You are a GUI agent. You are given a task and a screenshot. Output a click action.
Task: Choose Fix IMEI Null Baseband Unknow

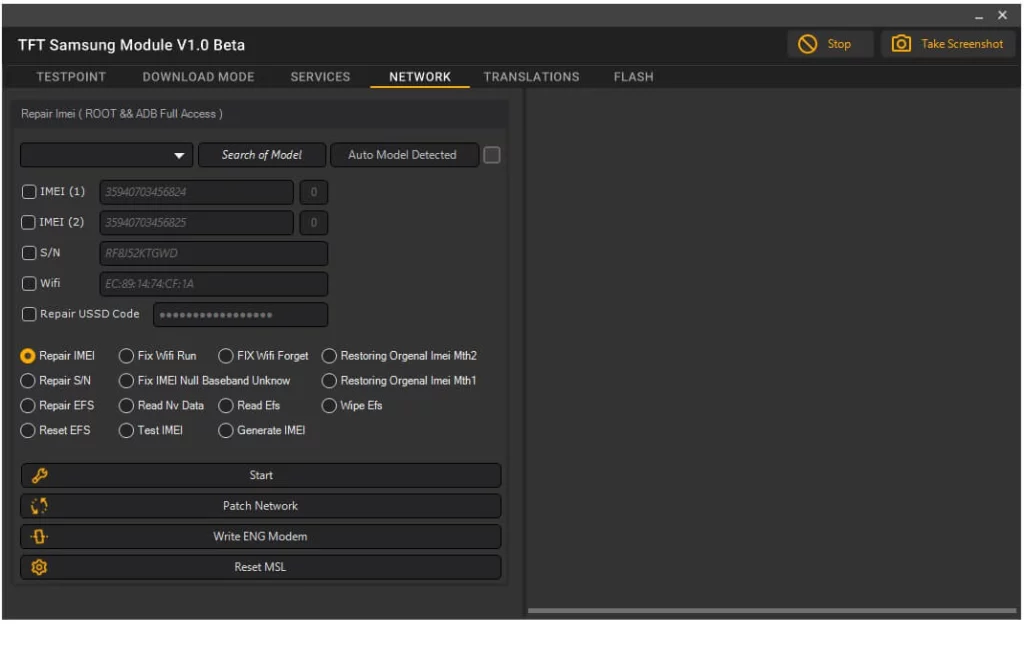click(126, 381)
